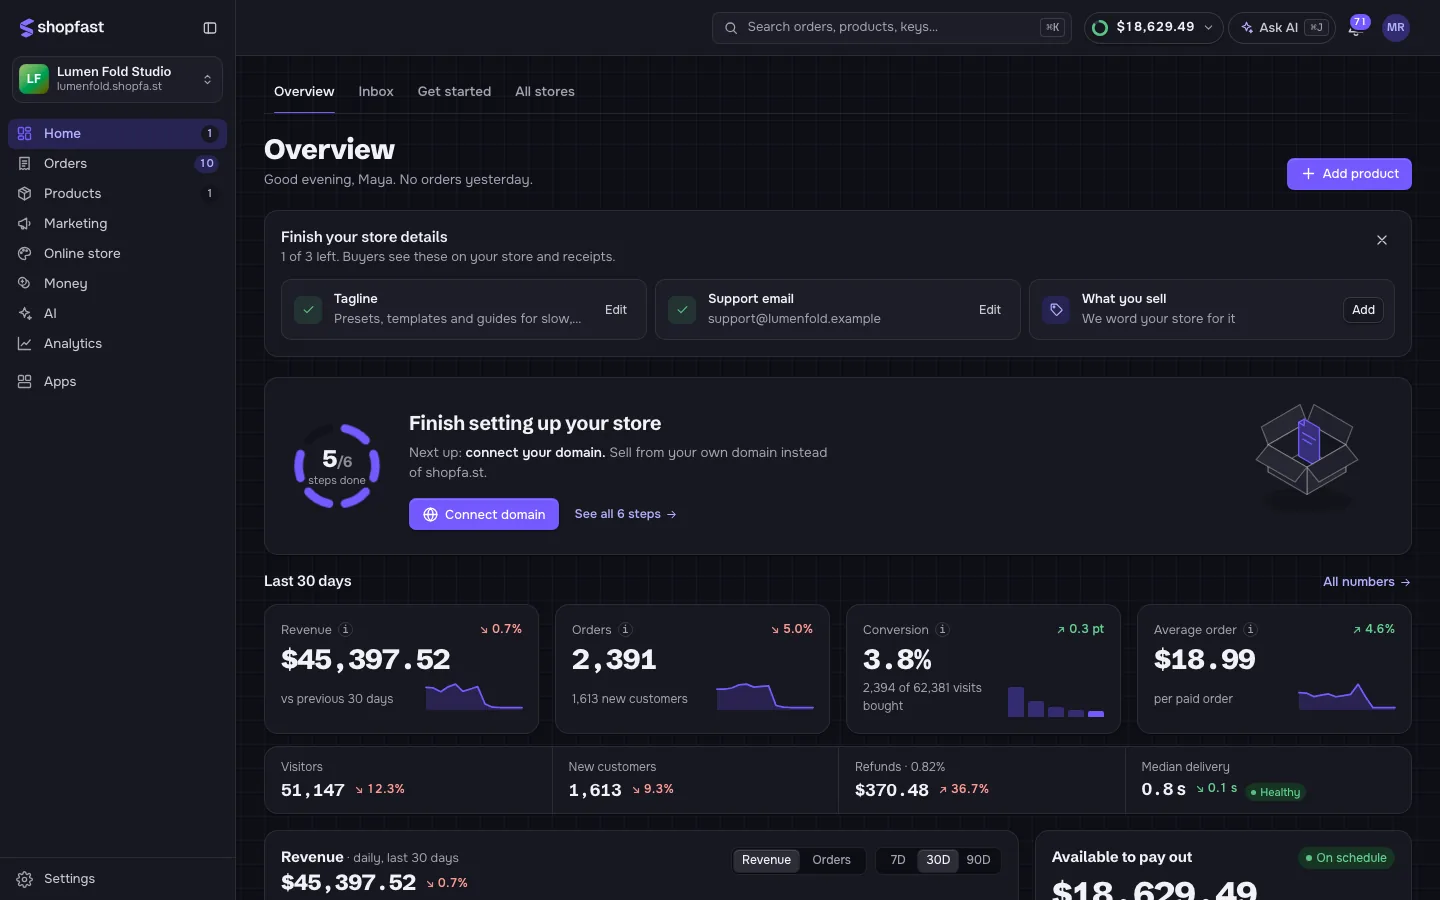
Task: Click the Connect domain button
Action: (484, 514)
